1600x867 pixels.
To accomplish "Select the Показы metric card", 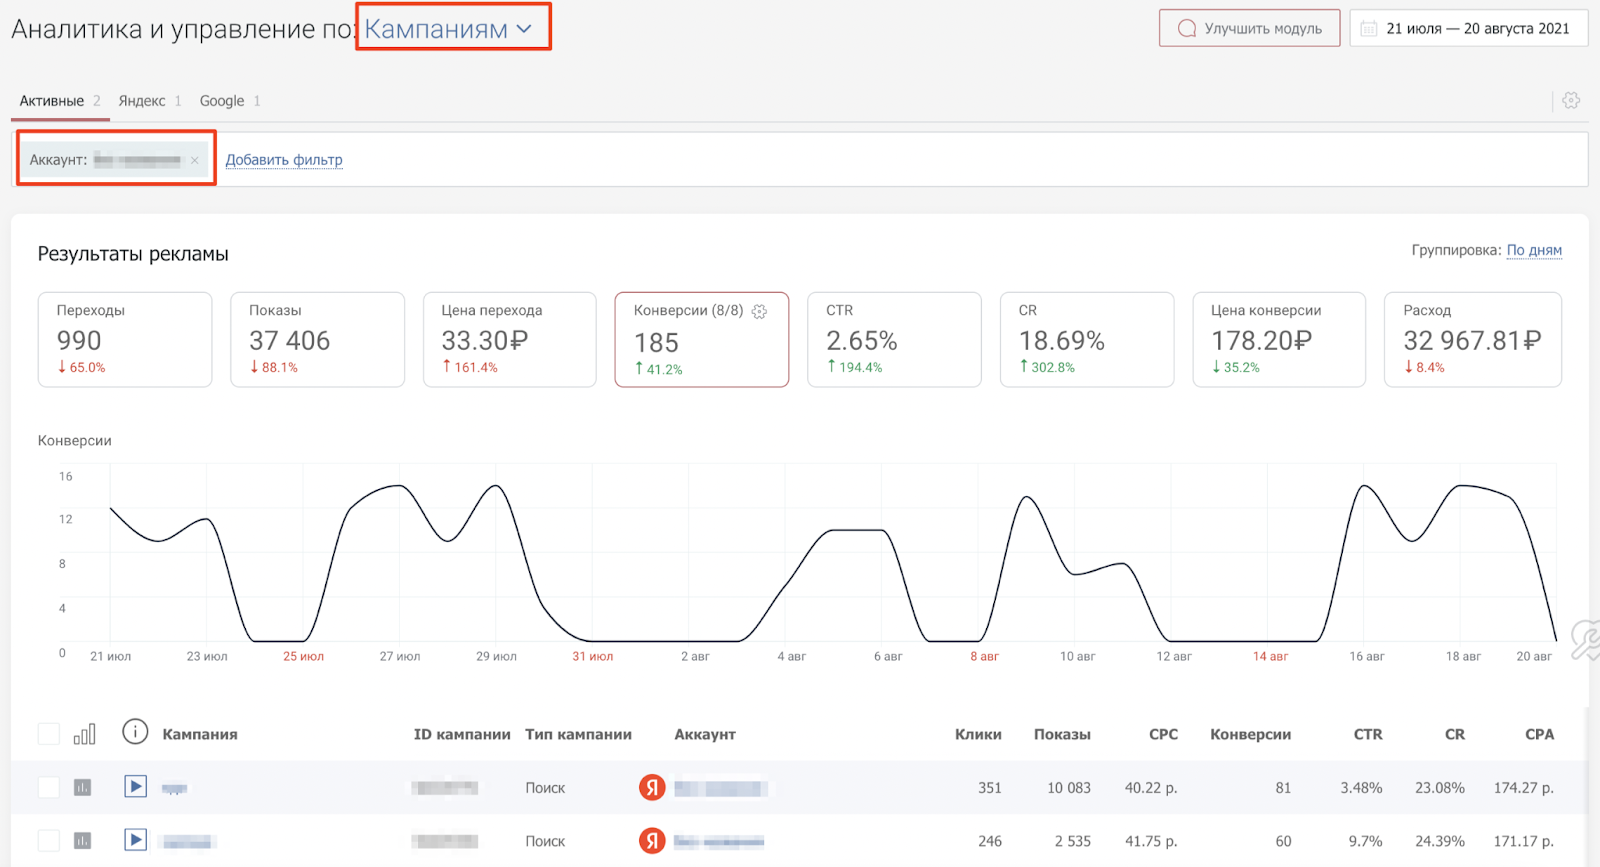I will point(317,339).
